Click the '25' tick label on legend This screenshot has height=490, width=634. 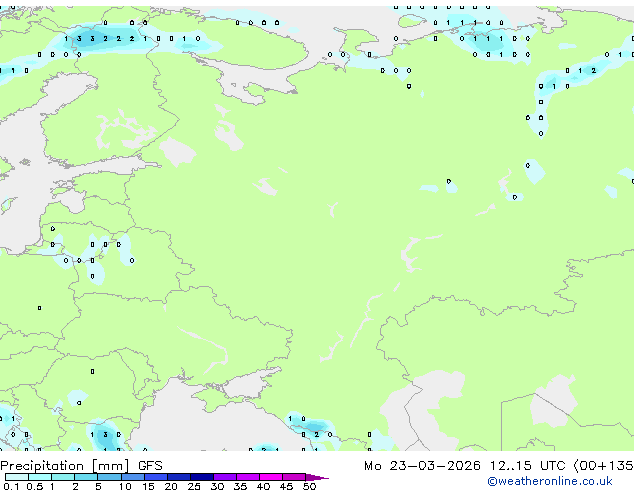194,486
